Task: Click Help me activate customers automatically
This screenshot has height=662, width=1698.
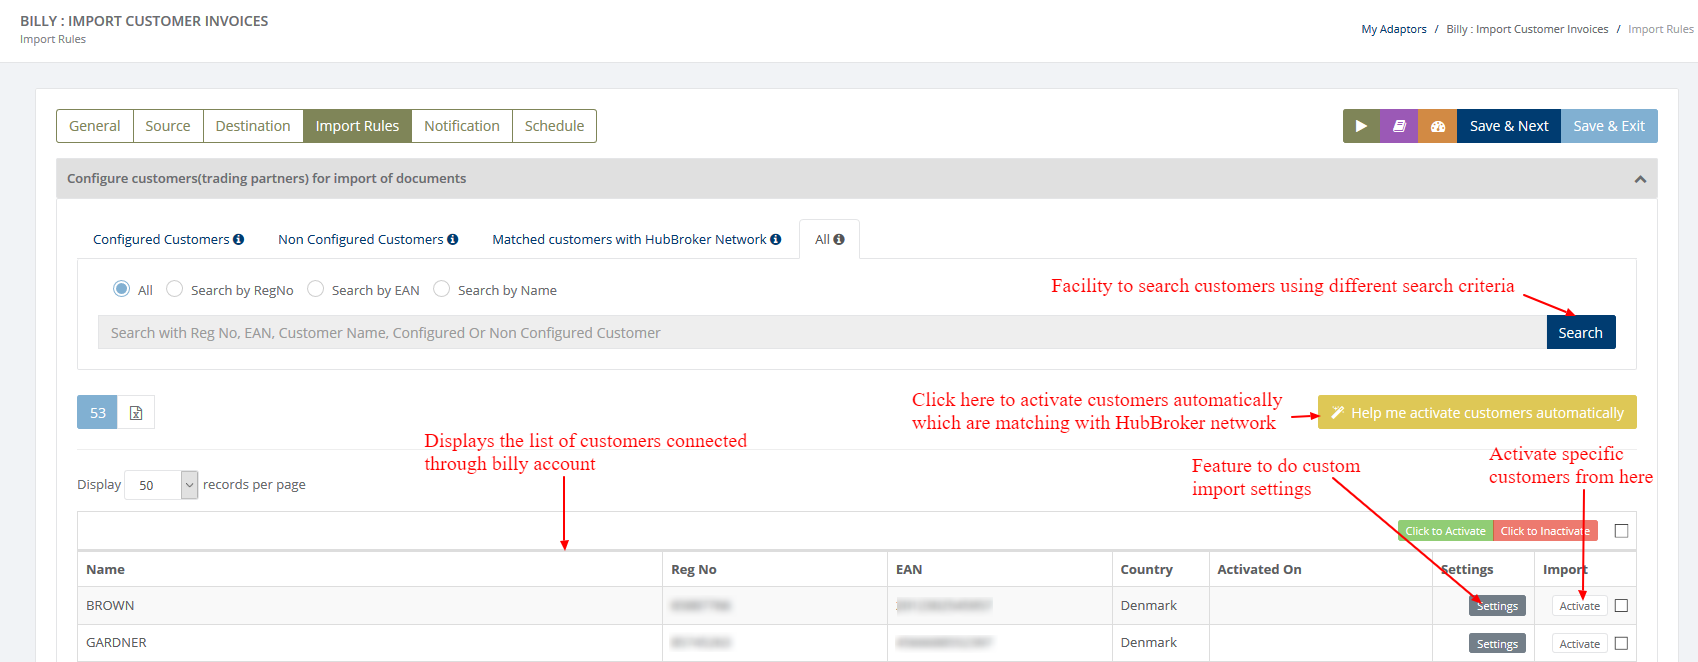Action: (x=1477, y=412)
